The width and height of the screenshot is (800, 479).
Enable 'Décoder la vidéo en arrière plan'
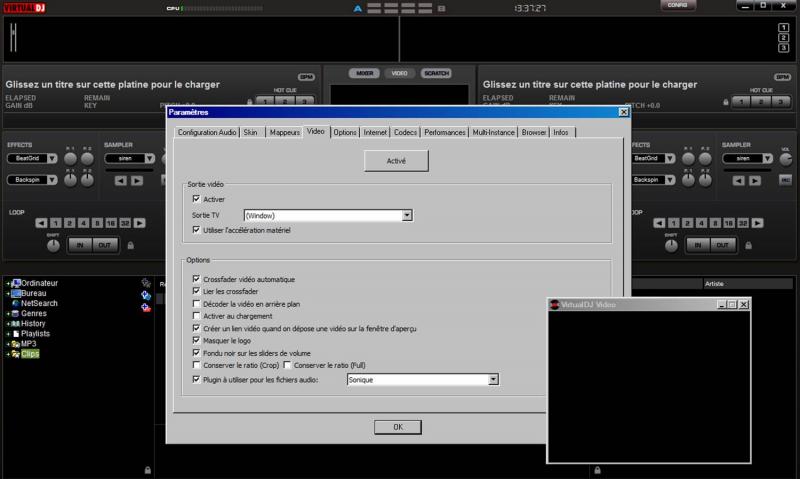pos(195,301)
